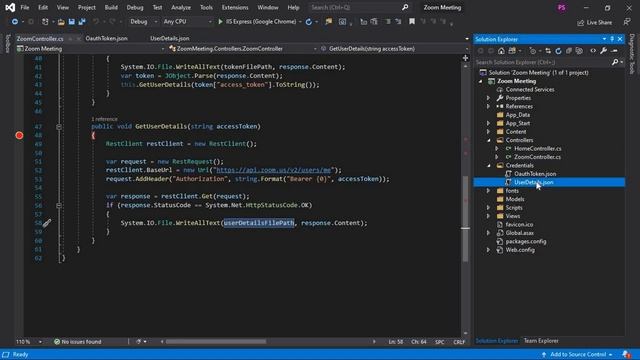Open the Debug menu
The width and height of the screenshot is (640, 360).
[x=135, y=7]
